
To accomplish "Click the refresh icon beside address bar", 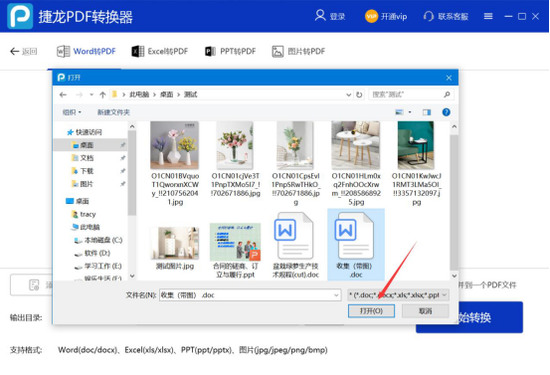I will (x=359, y=95).
